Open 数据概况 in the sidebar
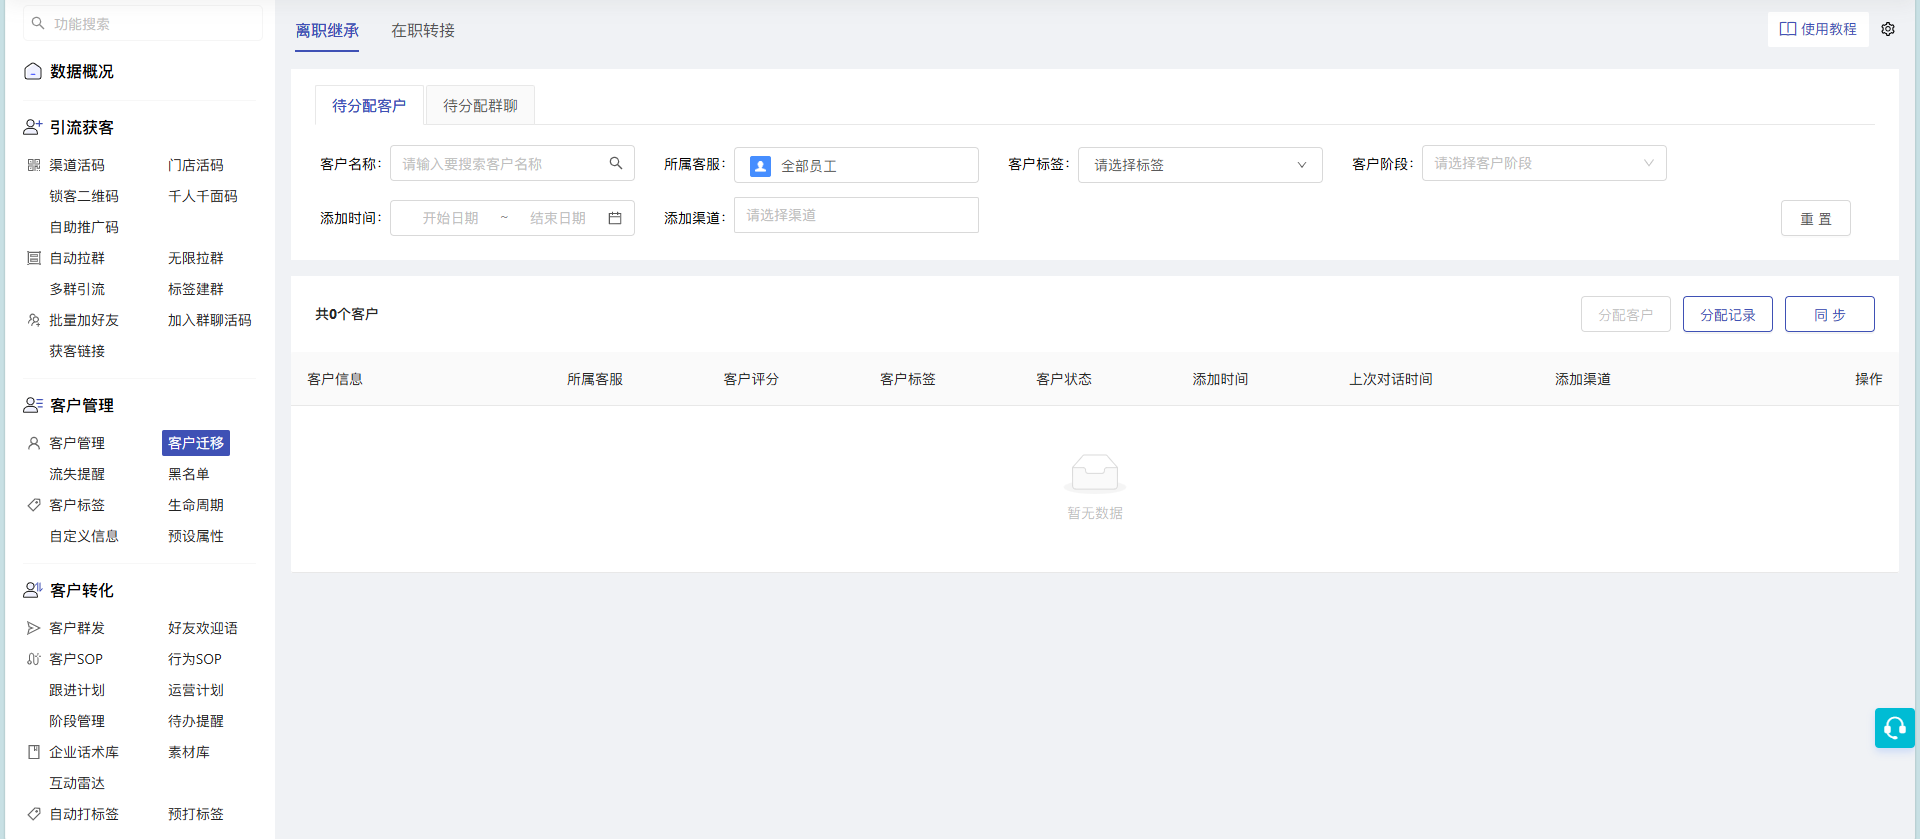The width and height of the screenshot is (1920, 839). (82, 71)
